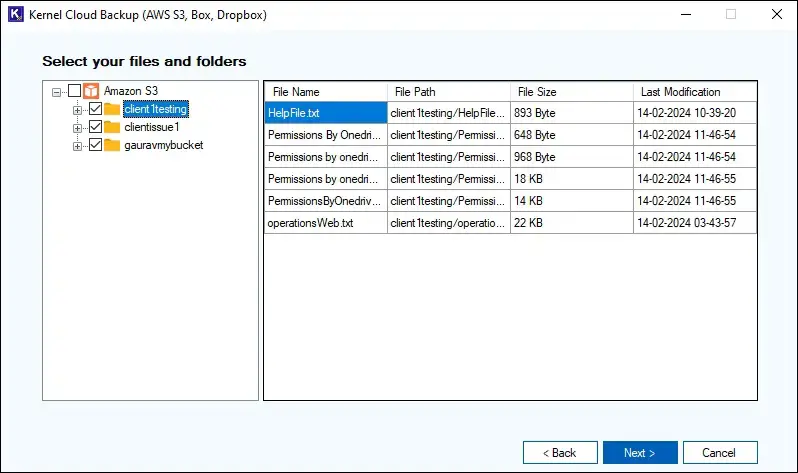Select the Amazon S3 tree label
798x473 pixels.
pyautogui.click(x=131, y=91)
